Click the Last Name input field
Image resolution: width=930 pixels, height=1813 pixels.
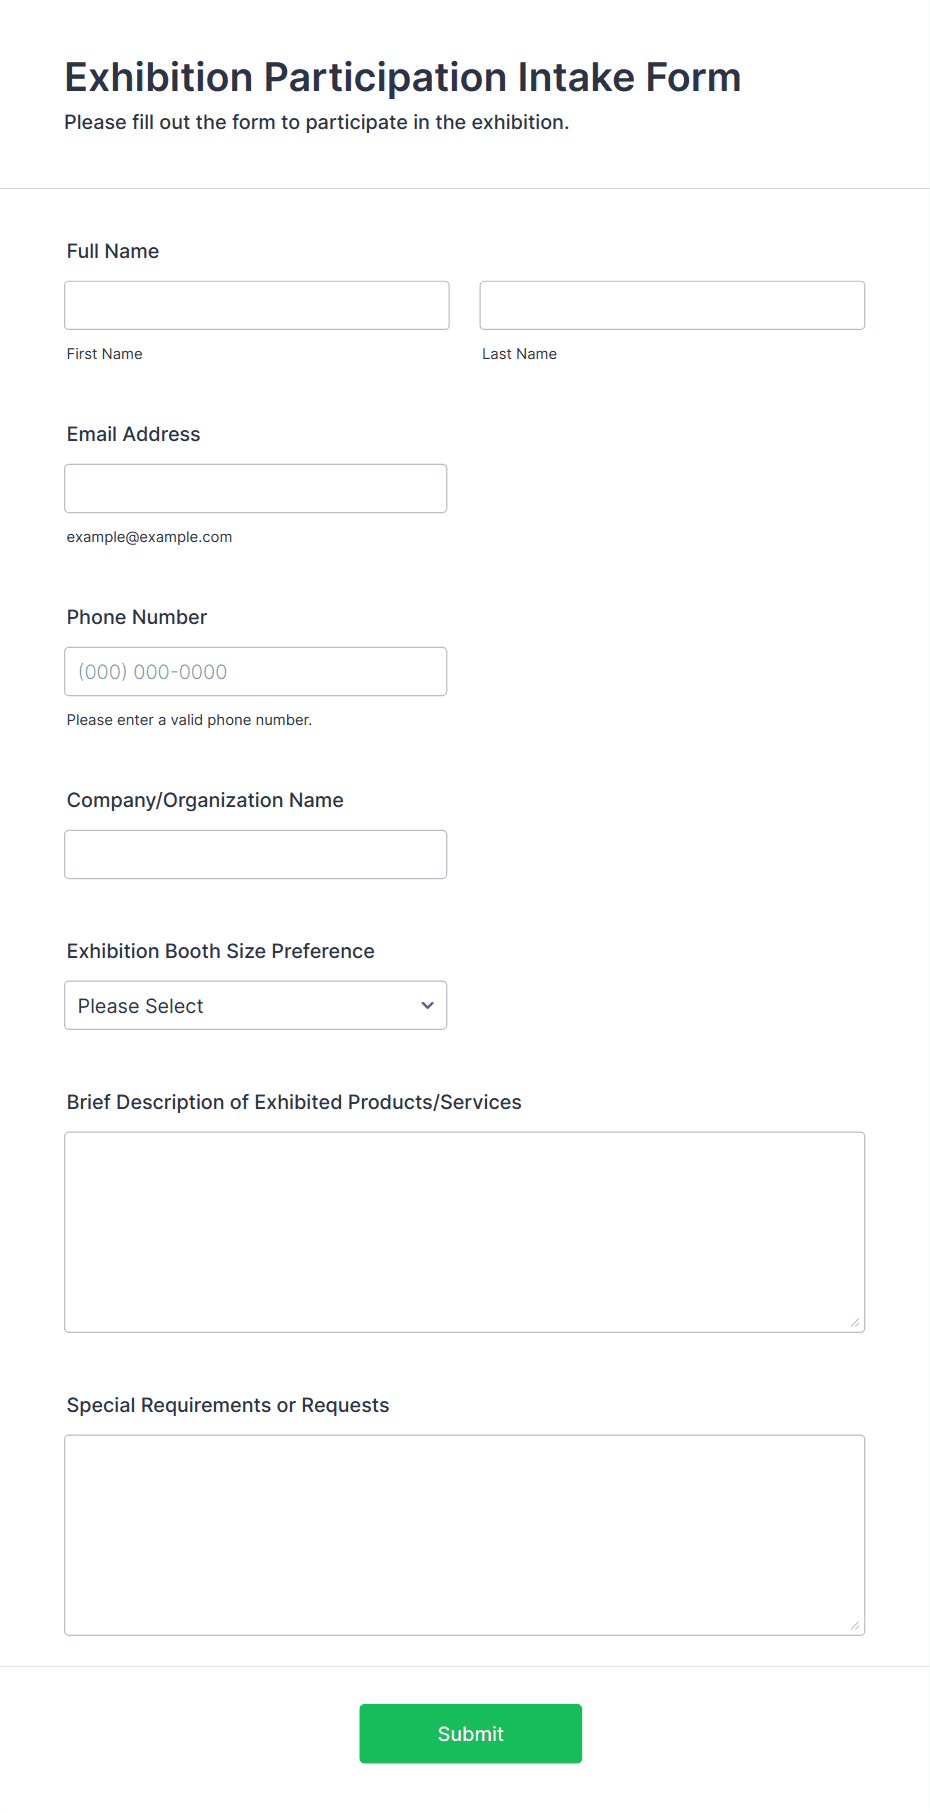(672, 305)
